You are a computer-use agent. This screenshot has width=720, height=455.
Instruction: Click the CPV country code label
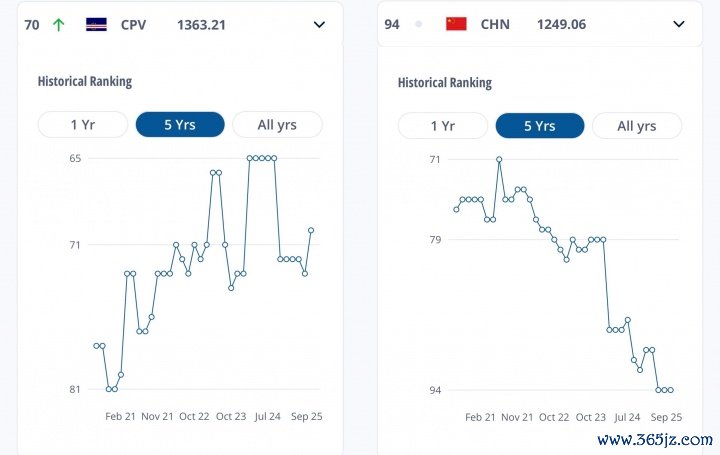[x=133, y=24]
